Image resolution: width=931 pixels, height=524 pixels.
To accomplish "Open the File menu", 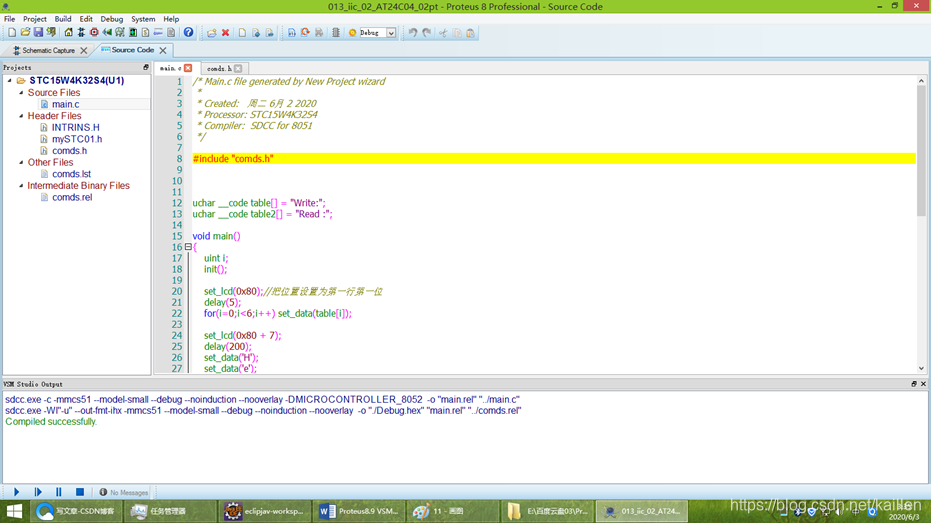I will [x=10, y=19].
